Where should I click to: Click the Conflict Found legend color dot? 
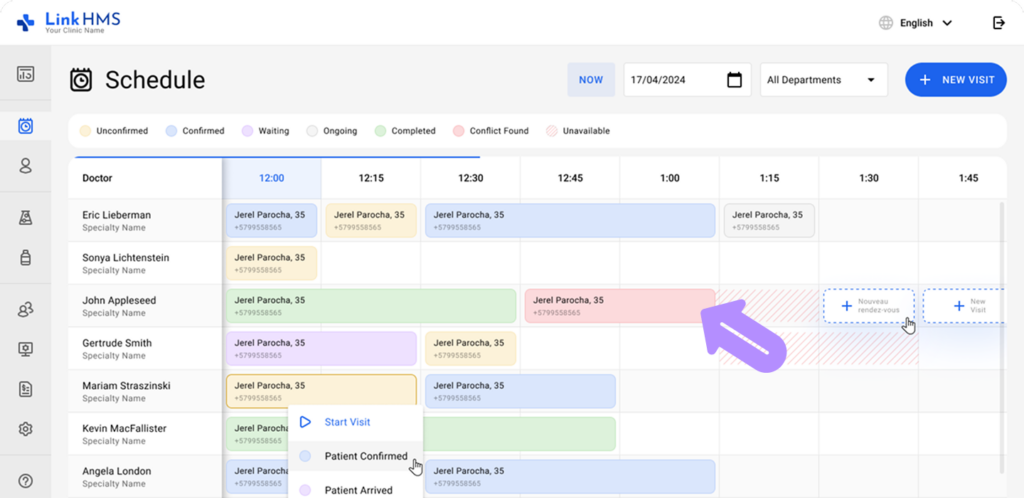coord(458,131)
